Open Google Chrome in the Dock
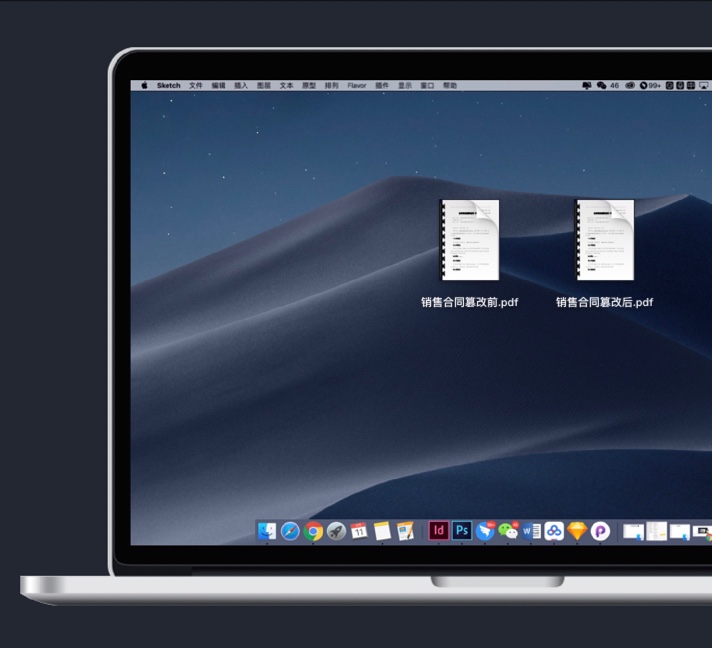This screenshot has width=712, height=648. [313, 531]
